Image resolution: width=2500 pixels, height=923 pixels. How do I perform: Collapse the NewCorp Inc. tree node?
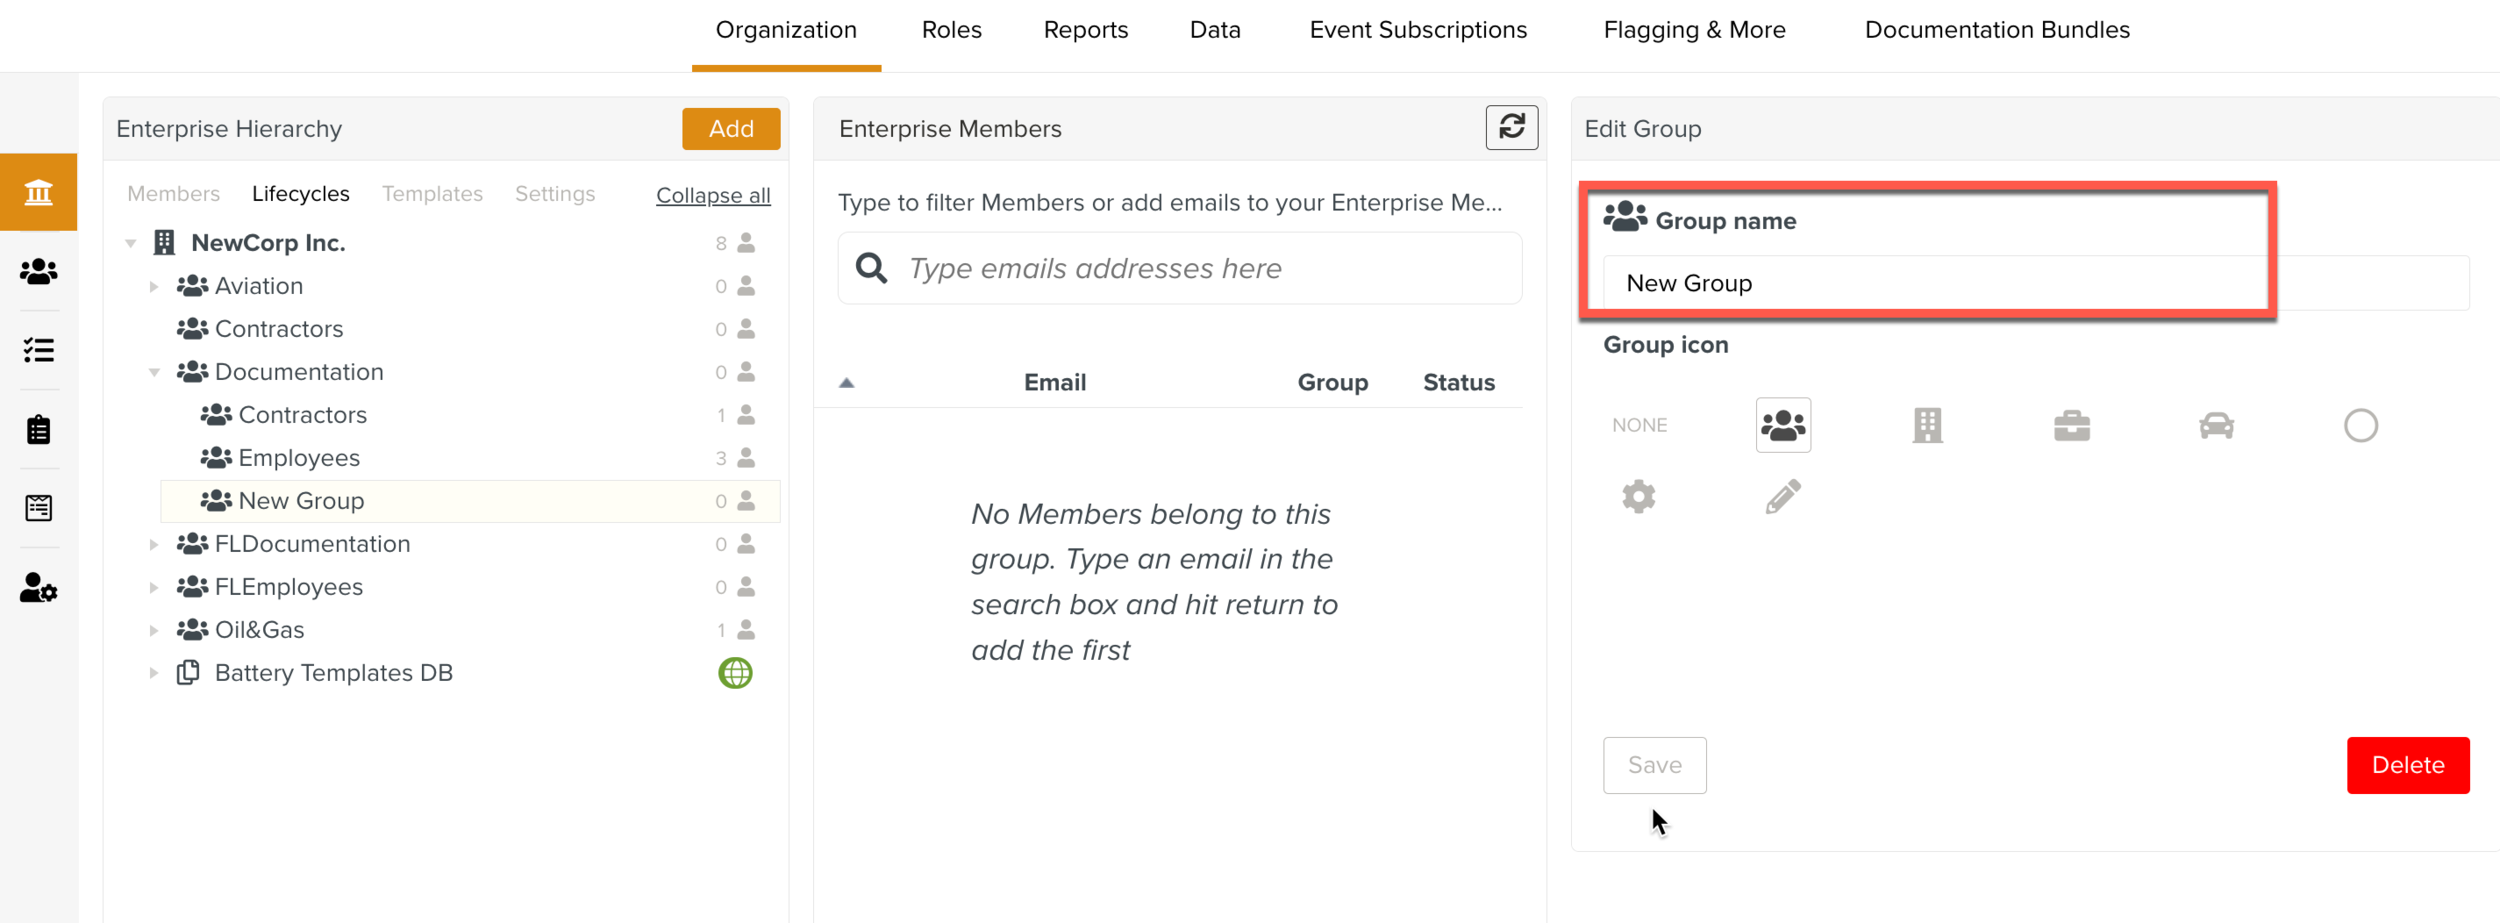tap(131, 241)
